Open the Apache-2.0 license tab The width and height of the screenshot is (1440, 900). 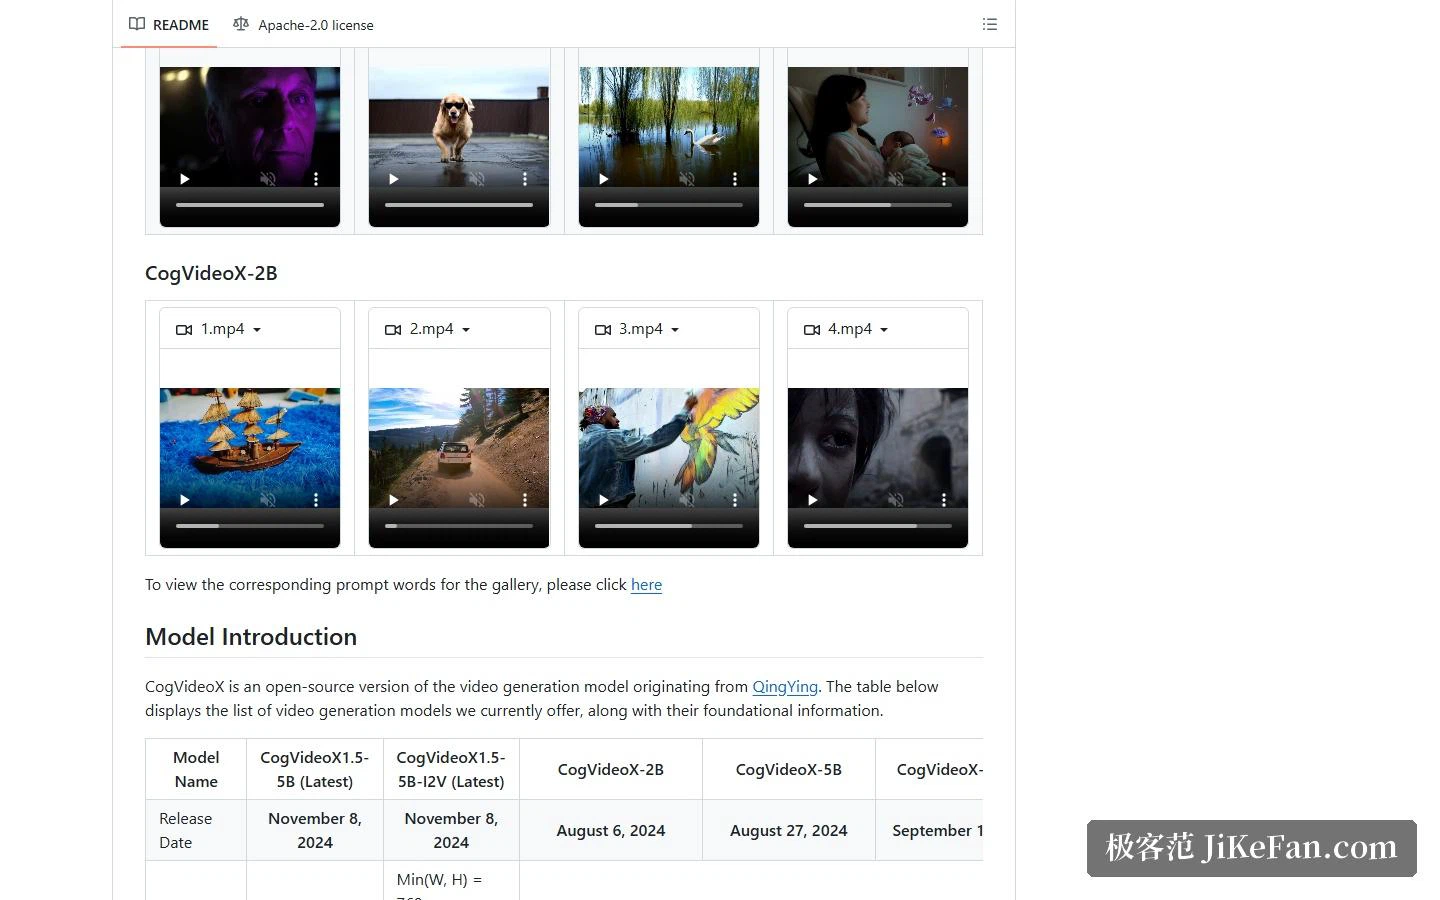point(303,24)
